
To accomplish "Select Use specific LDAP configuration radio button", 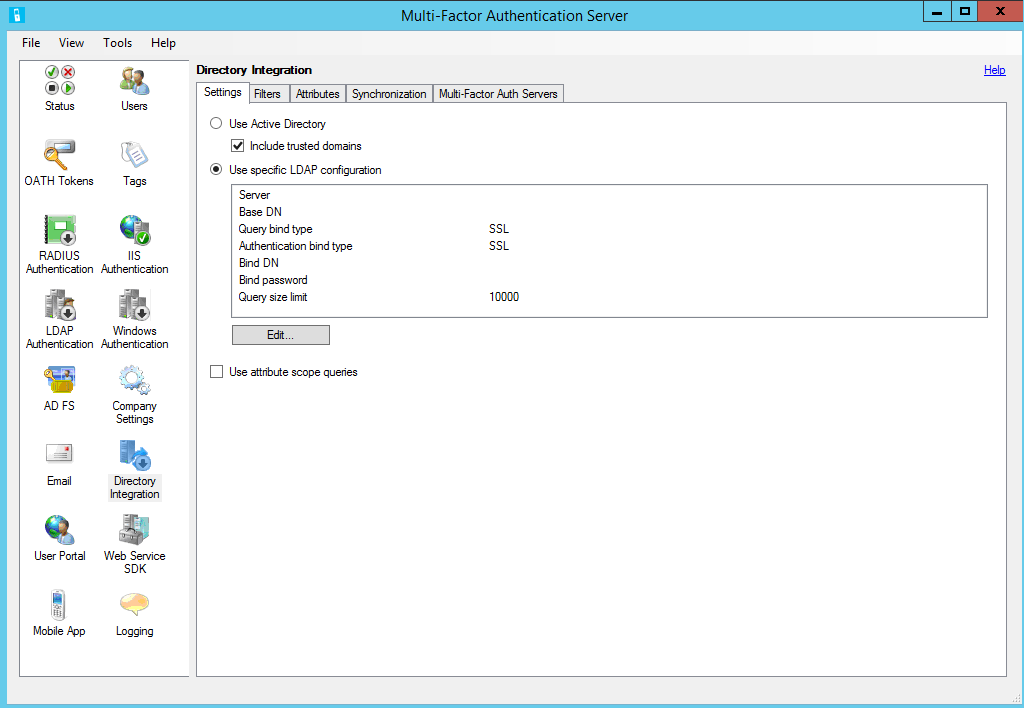I will [x=216, y=169].
